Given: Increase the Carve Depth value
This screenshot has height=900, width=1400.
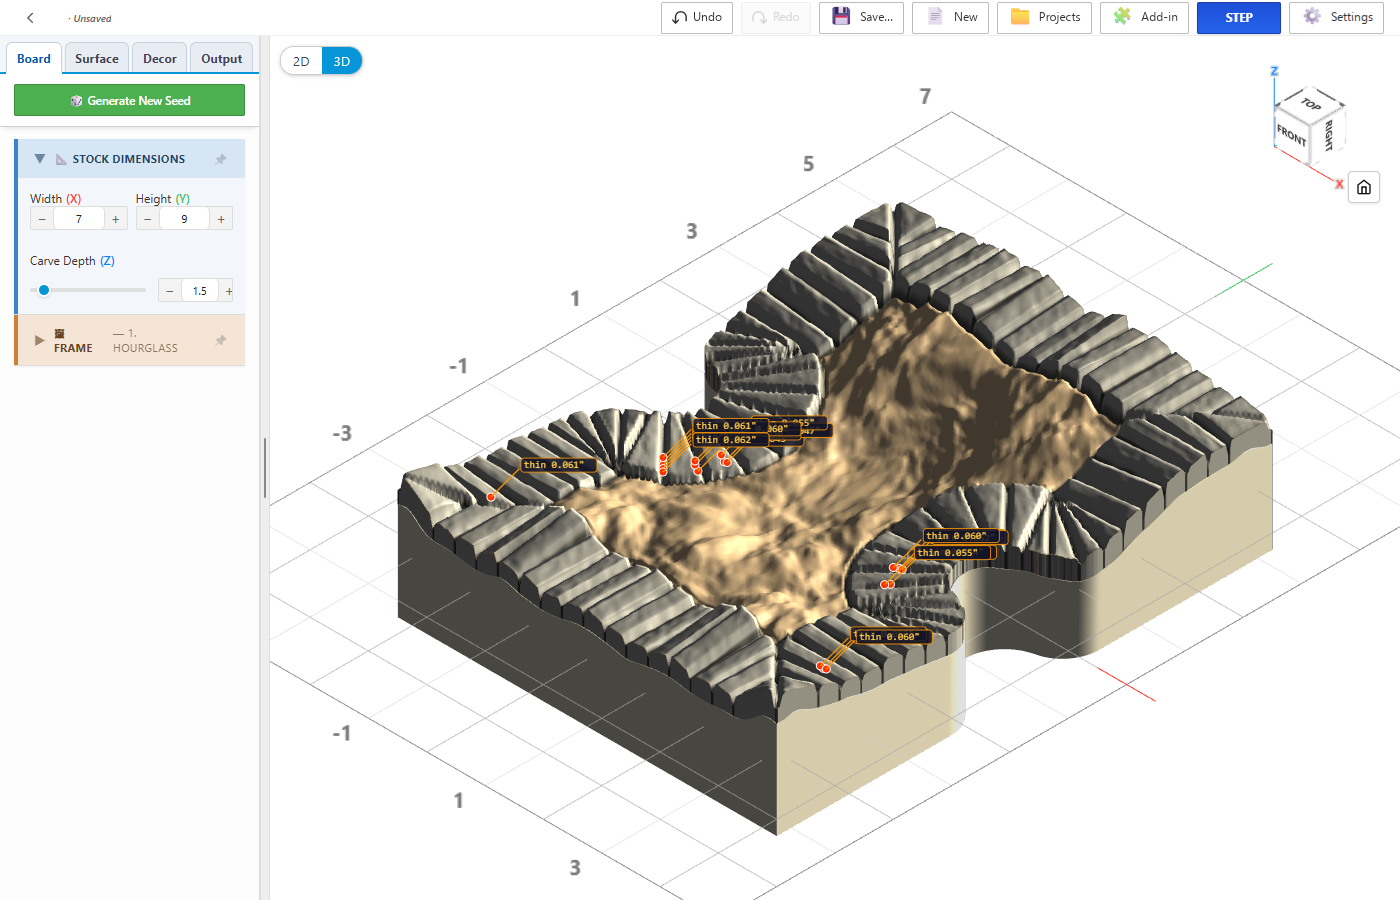Looking at the screenshot, I should pos(228,291).
